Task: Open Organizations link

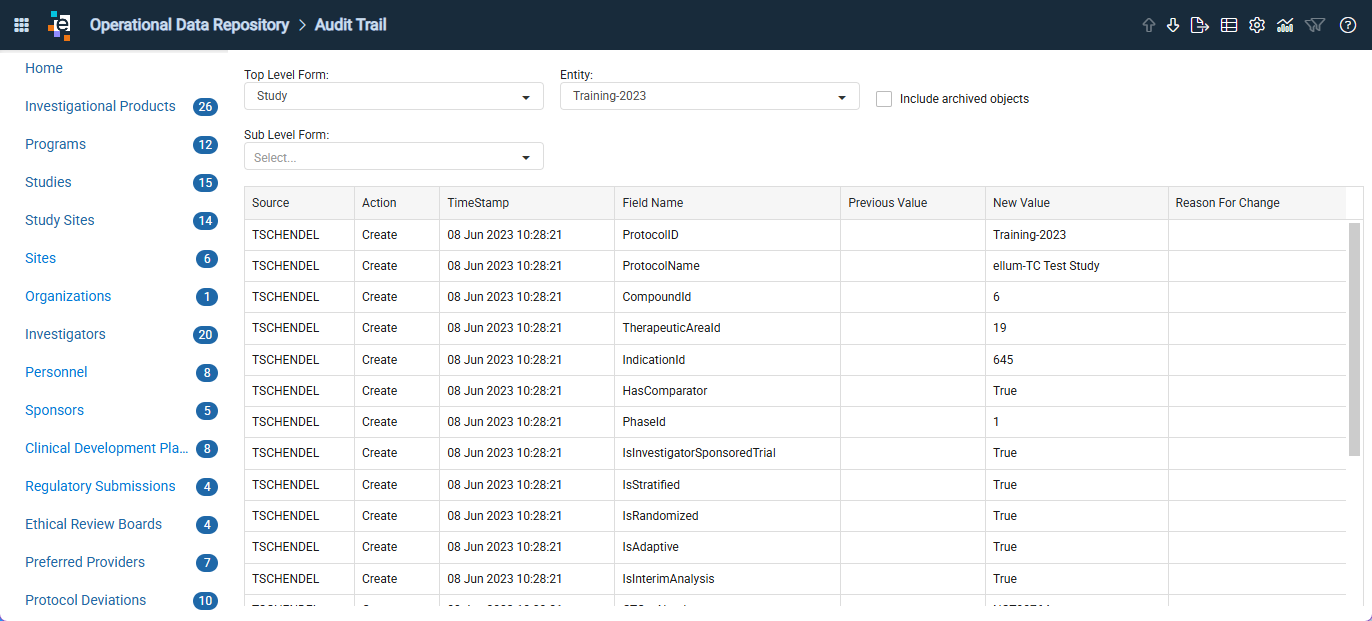Action: 68,296
